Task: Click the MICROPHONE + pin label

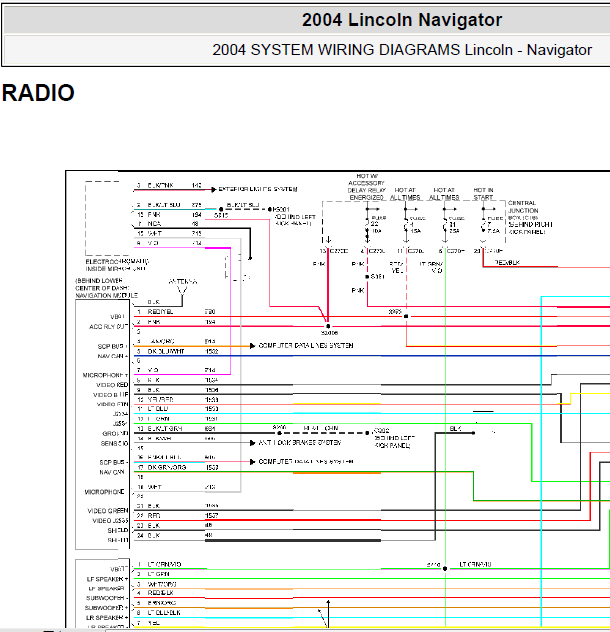Action: tap(105, 375)
